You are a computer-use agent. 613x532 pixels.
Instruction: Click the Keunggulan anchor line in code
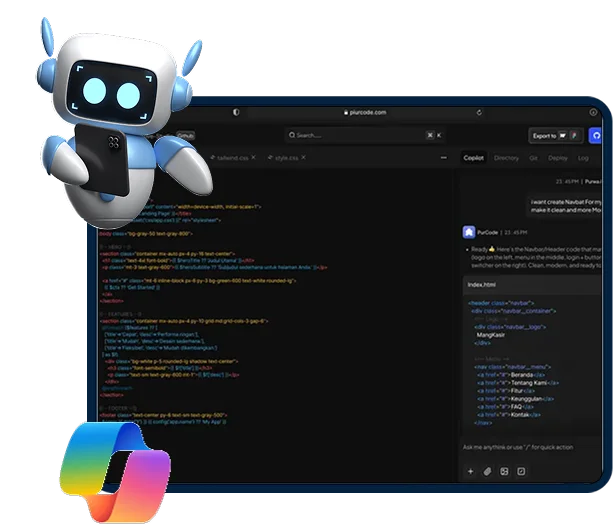[515, 399]
